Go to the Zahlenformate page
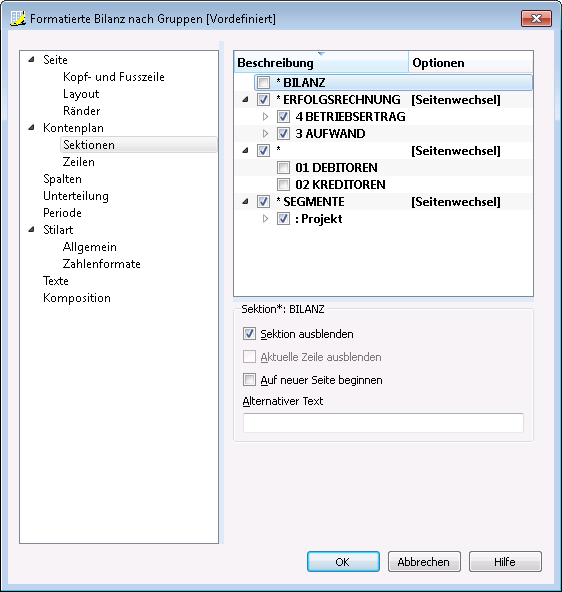 click(102, 264)
